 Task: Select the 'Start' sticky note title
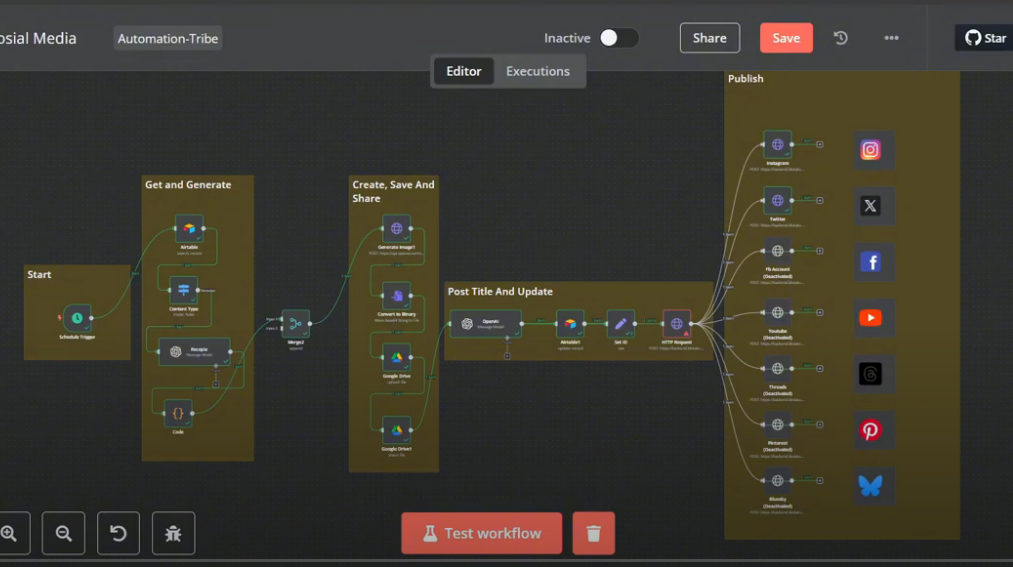pyautogui.click(x=39, y=274)
